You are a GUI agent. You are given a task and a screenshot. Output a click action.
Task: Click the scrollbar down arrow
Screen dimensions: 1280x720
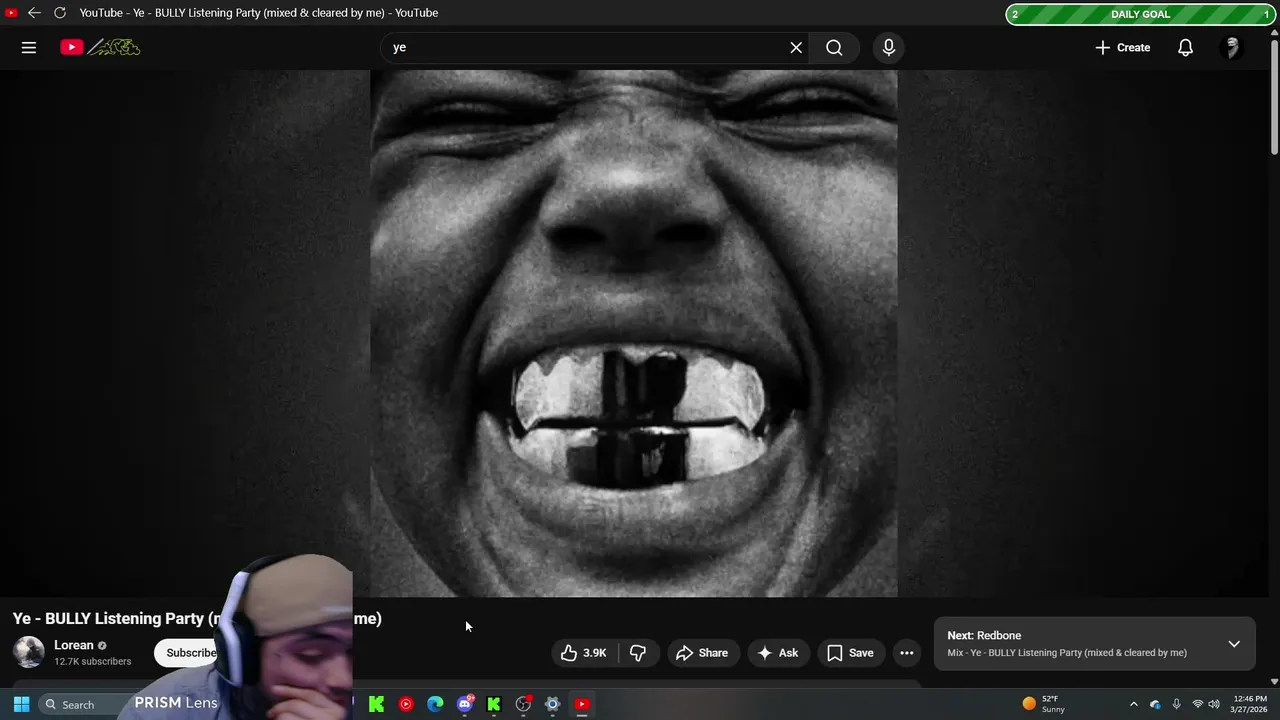pos(1273,681)
